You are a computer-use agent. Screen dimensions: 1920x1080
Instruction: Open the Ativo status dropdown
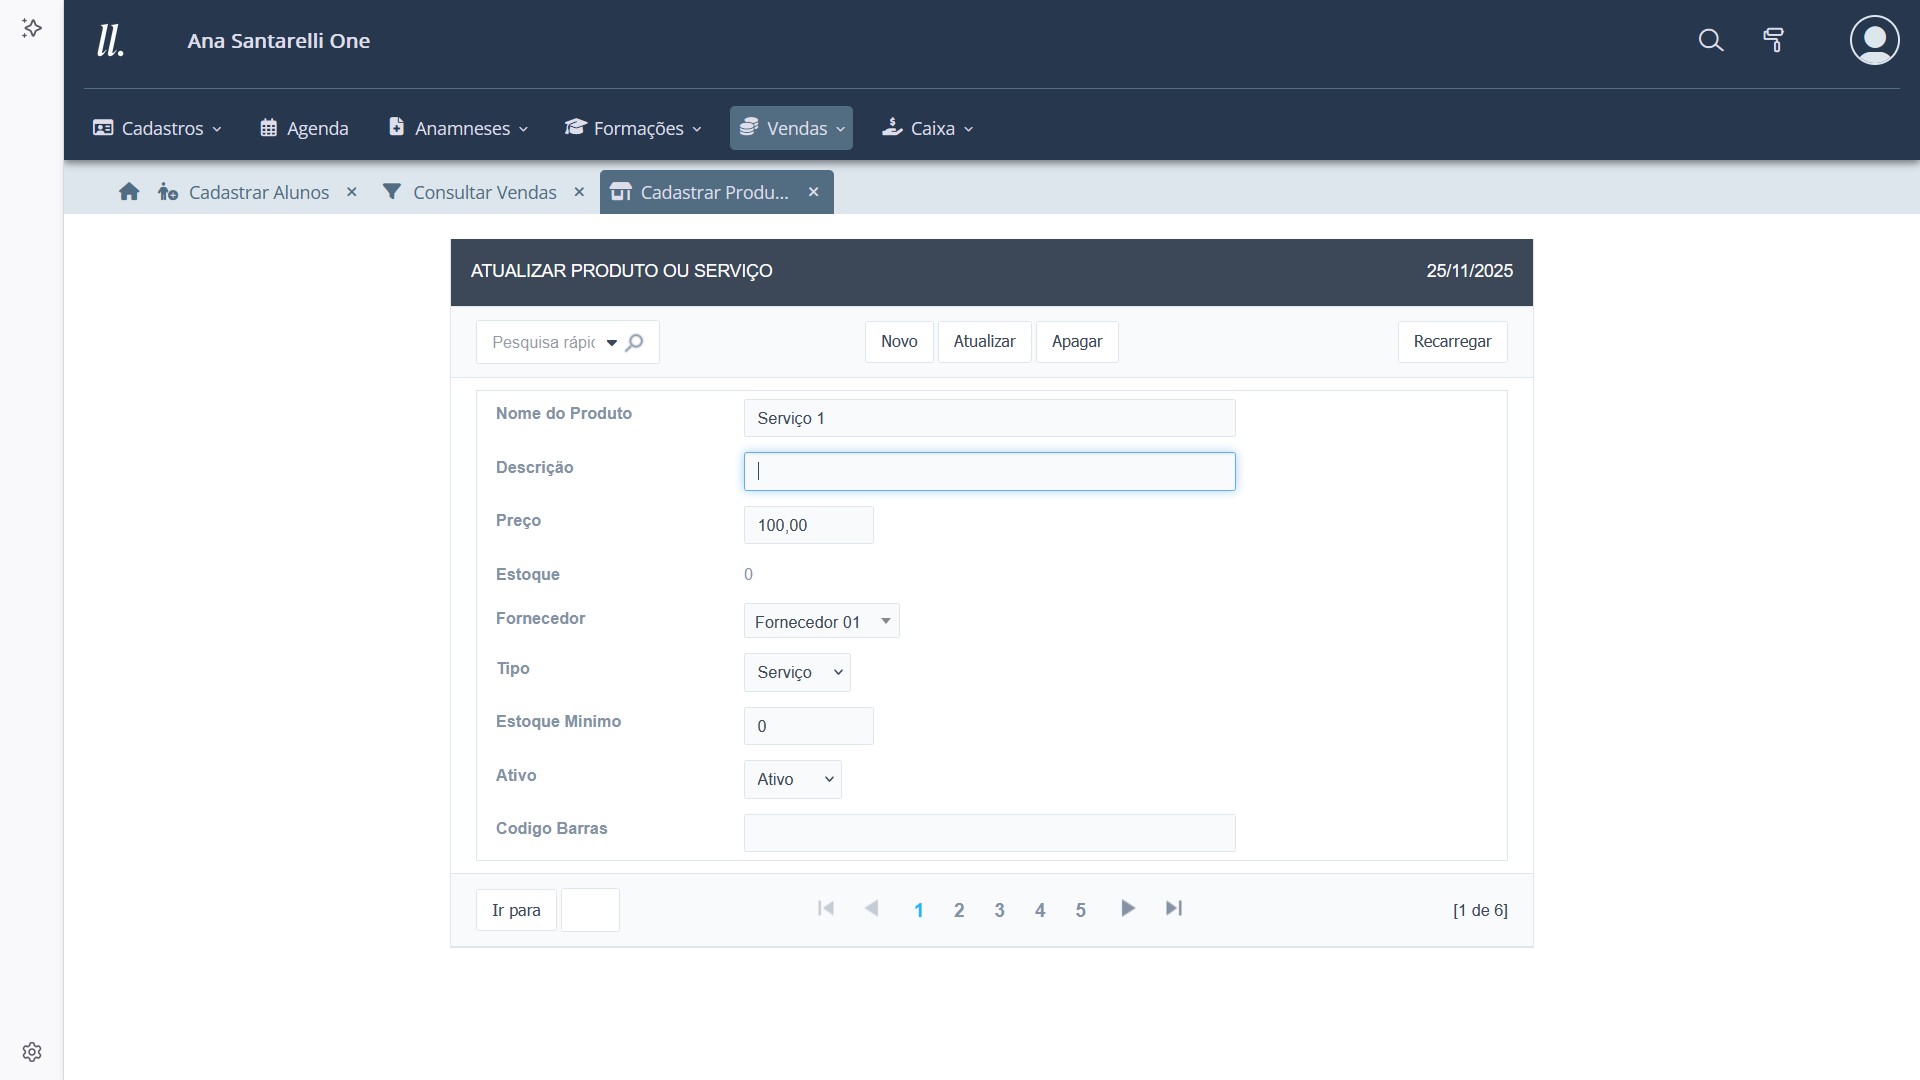792,779
